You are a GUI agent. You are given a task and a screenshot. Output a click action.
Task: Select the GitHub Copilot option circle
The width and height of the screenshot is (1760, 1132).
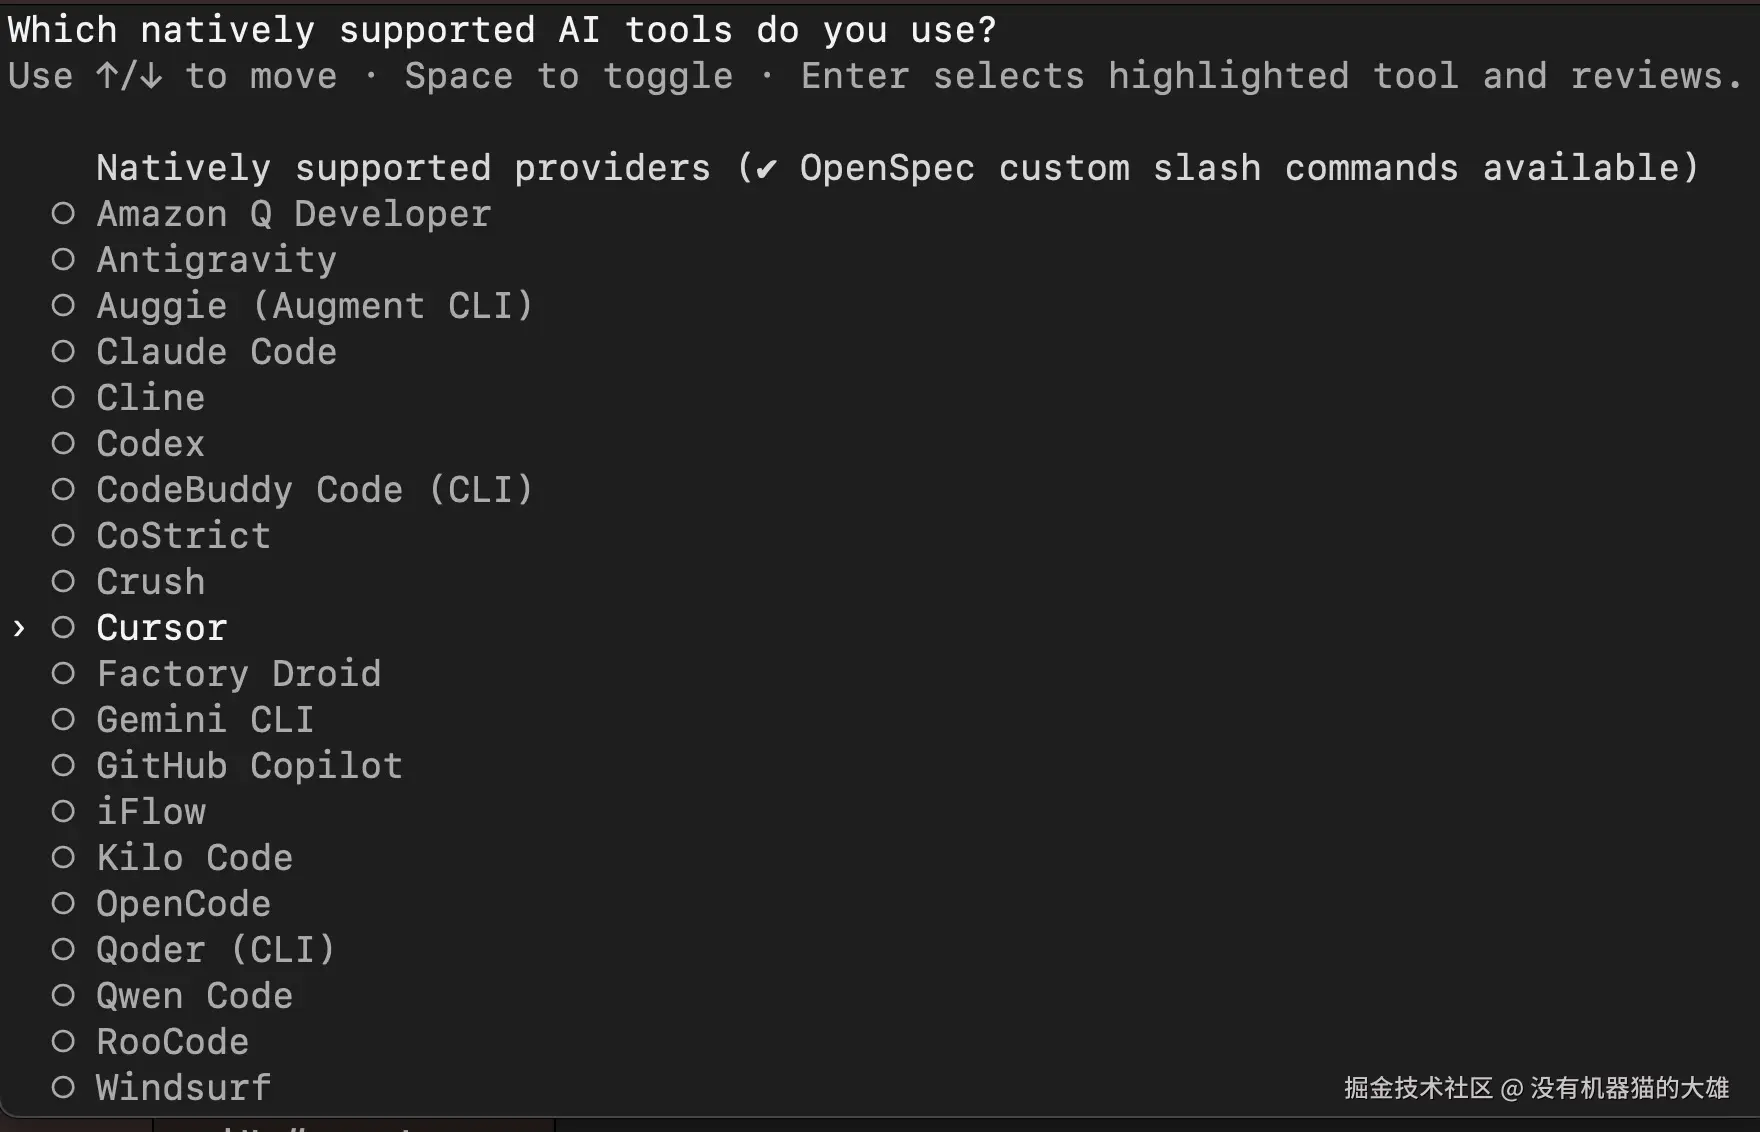(x=63, y=766)
